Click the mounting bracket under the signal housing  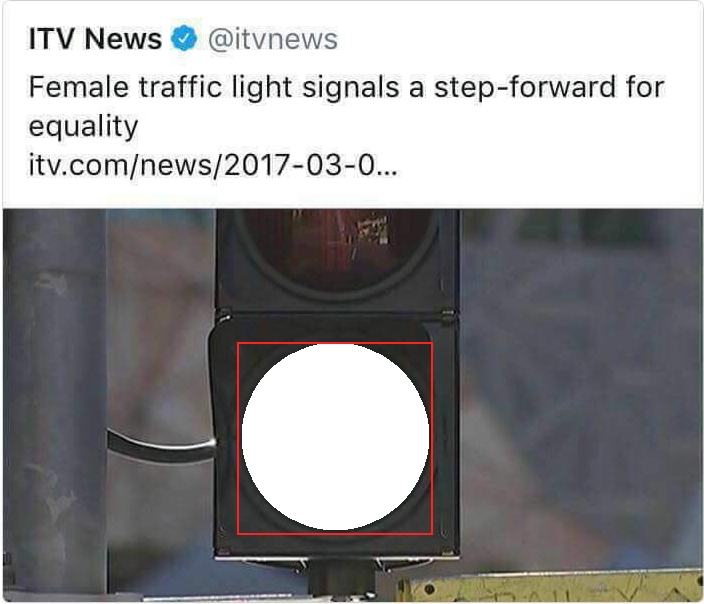tap(340, 575)
